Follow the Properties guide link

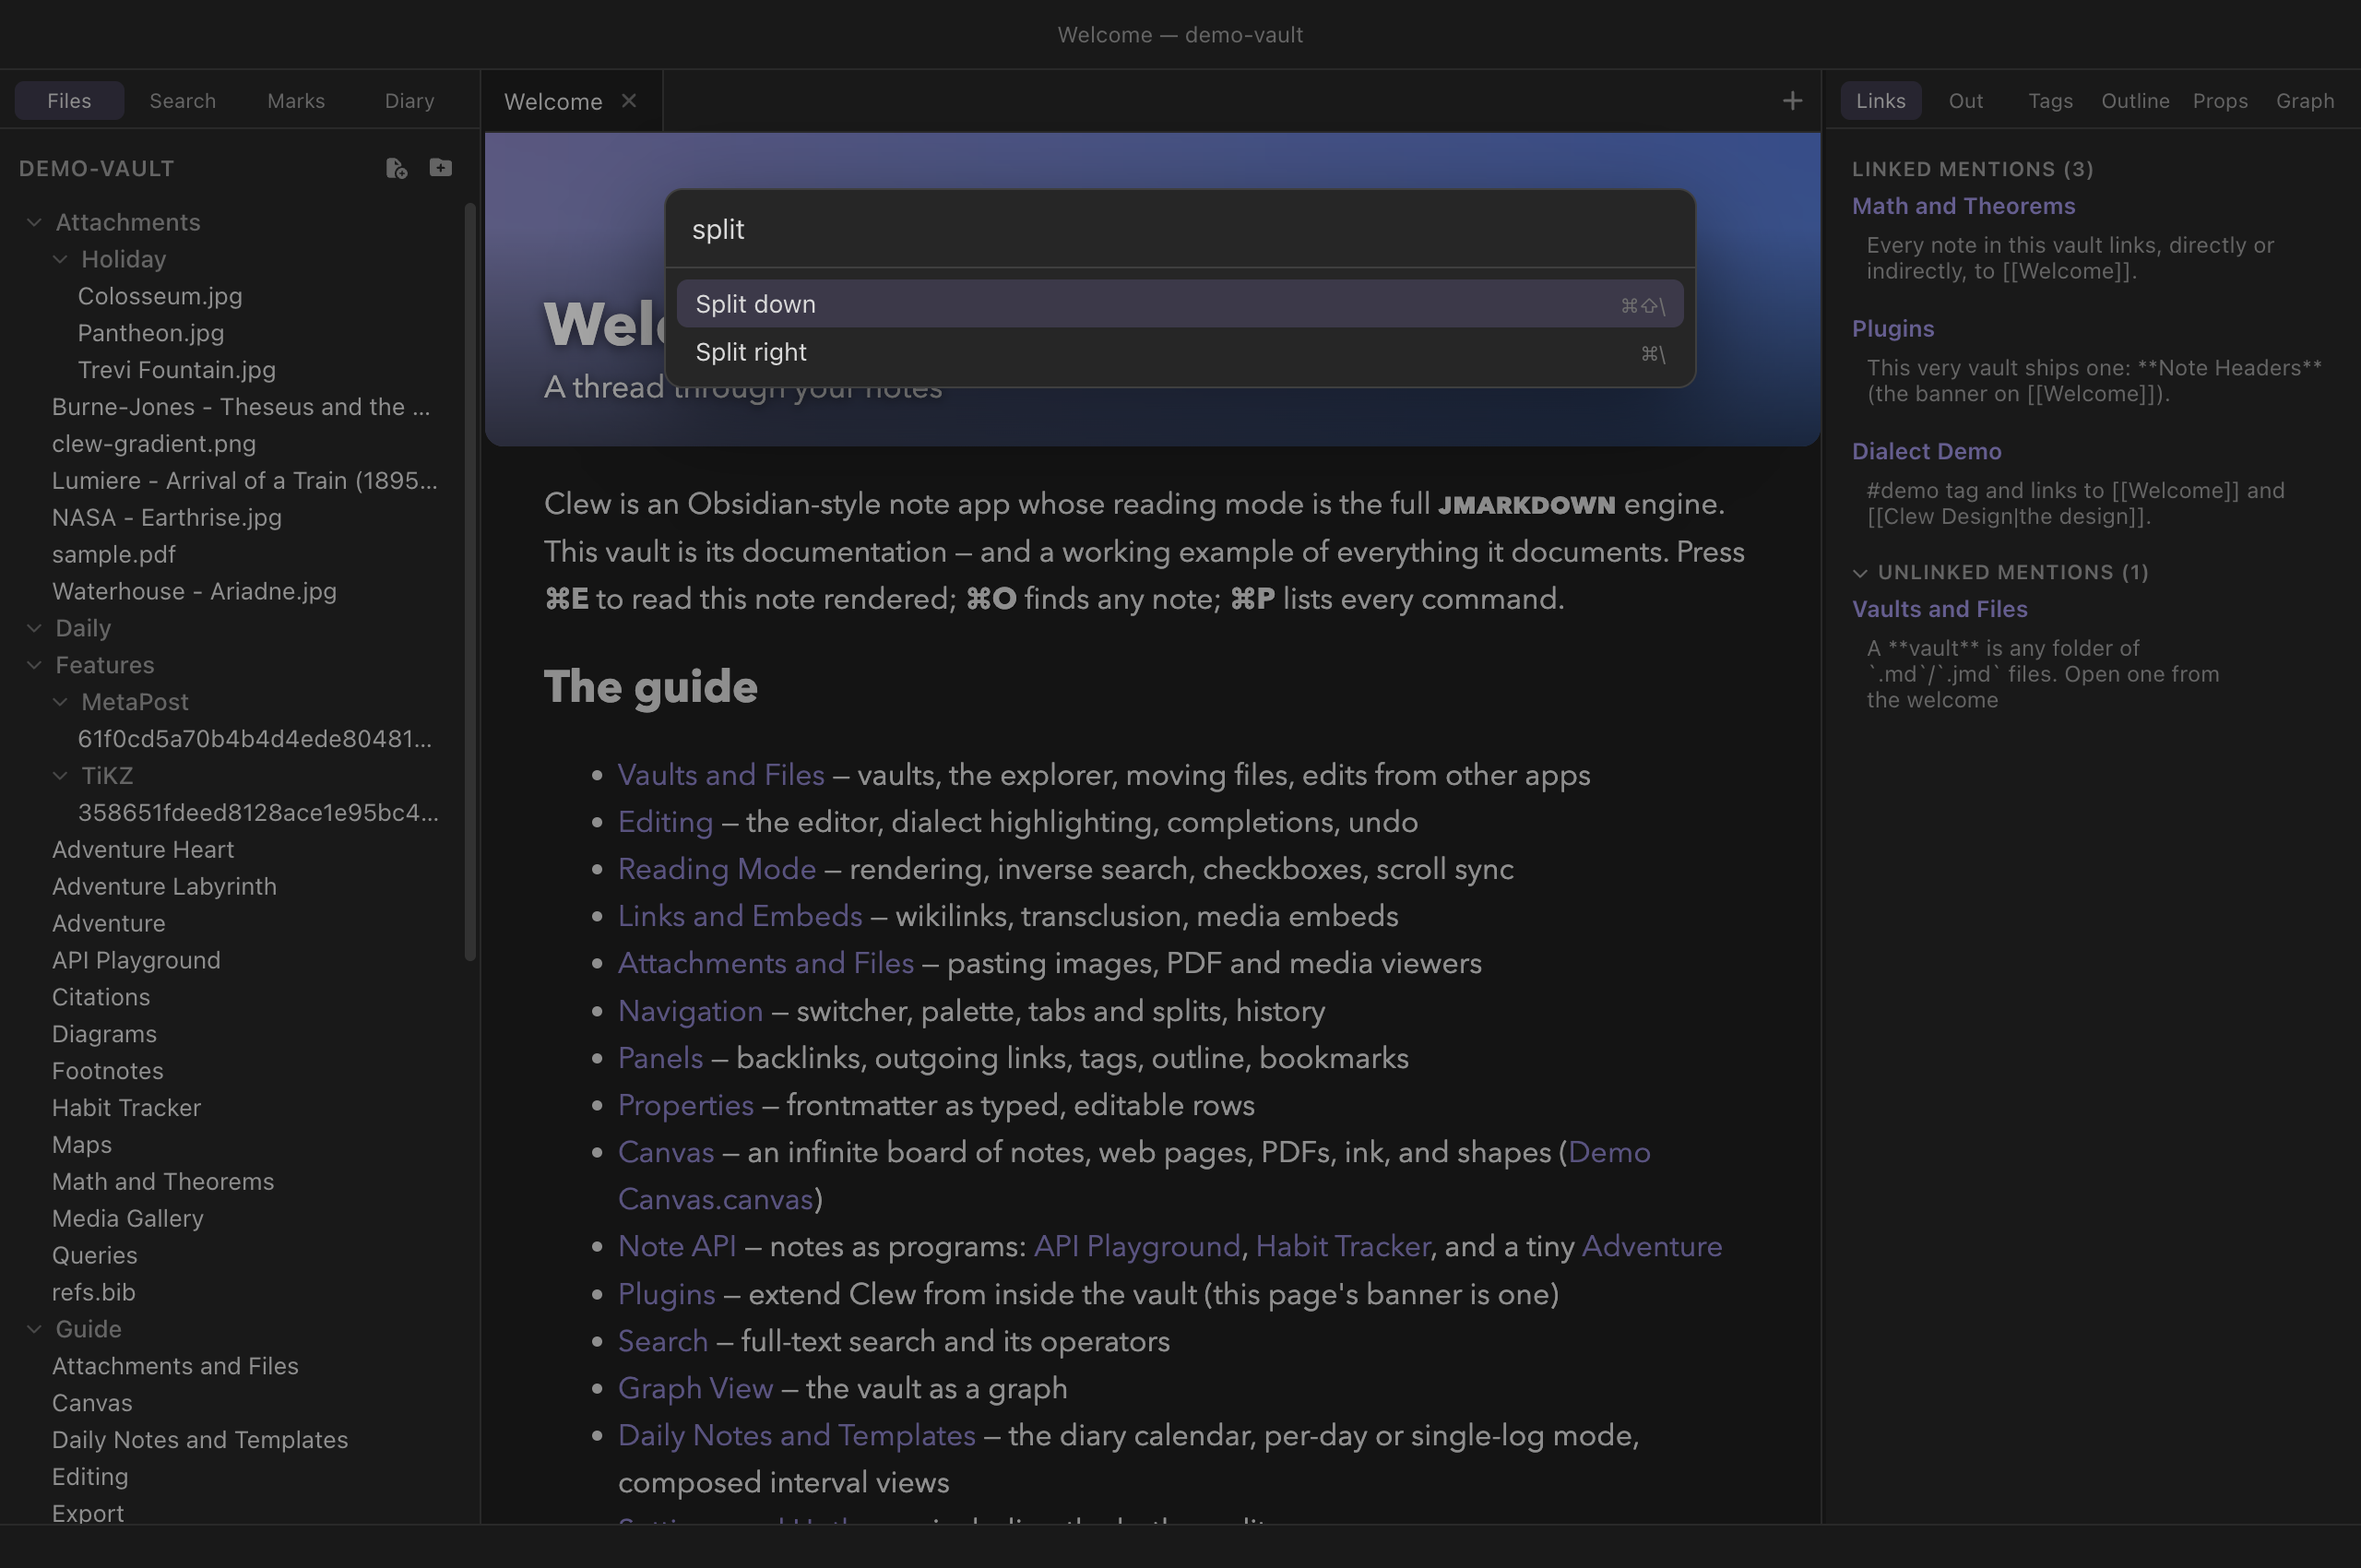686,1105
